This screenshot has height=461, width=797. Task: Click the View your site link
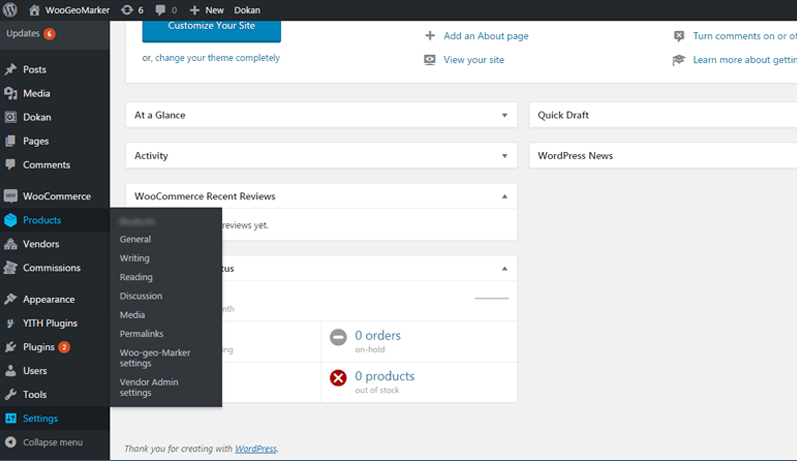(x=474, y=60)
